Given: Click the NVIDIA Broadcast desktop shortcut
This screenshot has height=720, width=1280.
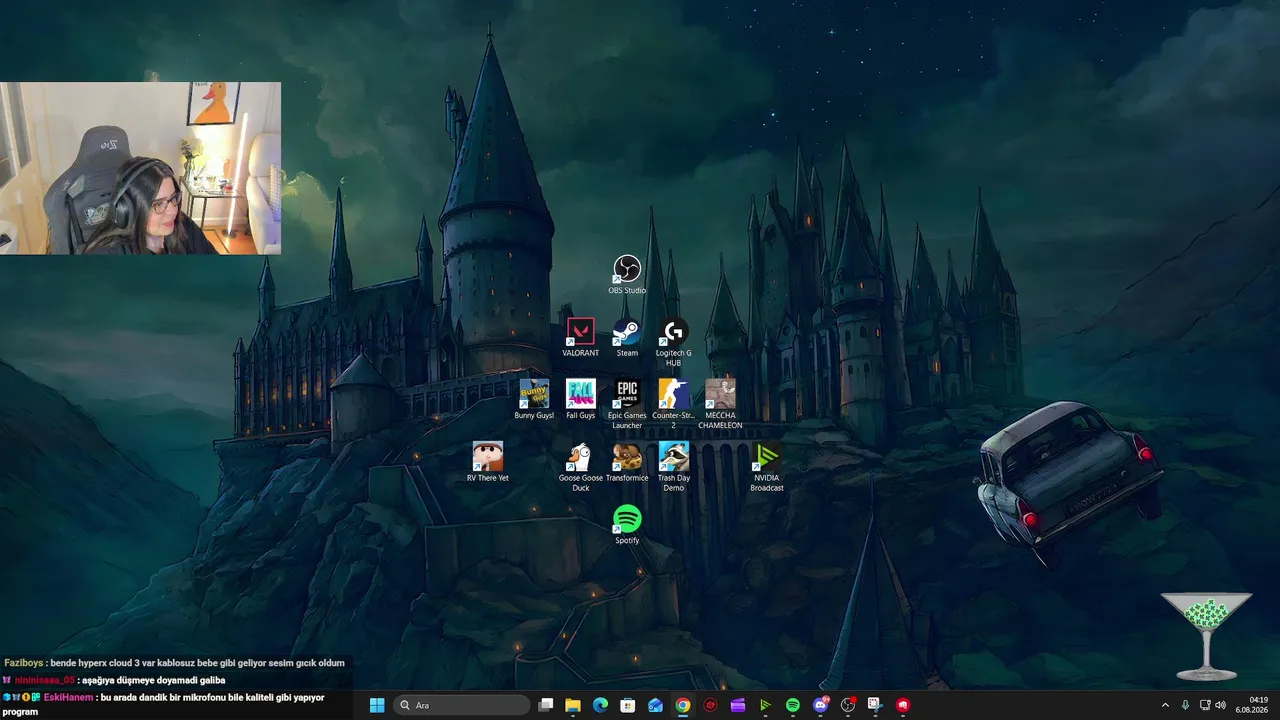Looking at the screenshot, I should (767, 467).
